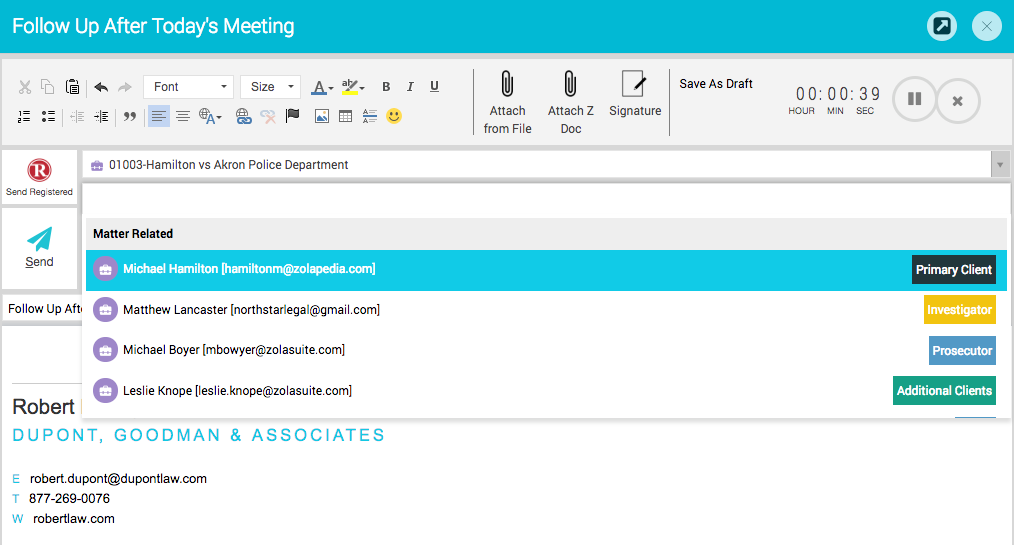Click the 01003-Hamilton vs Akron matter field
Viewport: 1014px width, 545px height.
[x=537, y=165]
